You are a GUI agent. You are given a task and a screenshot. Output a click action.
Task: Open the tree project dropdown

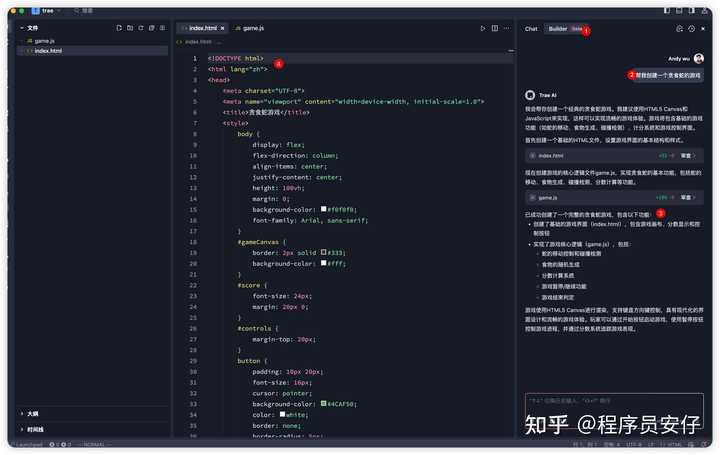(x=47, y=11)
